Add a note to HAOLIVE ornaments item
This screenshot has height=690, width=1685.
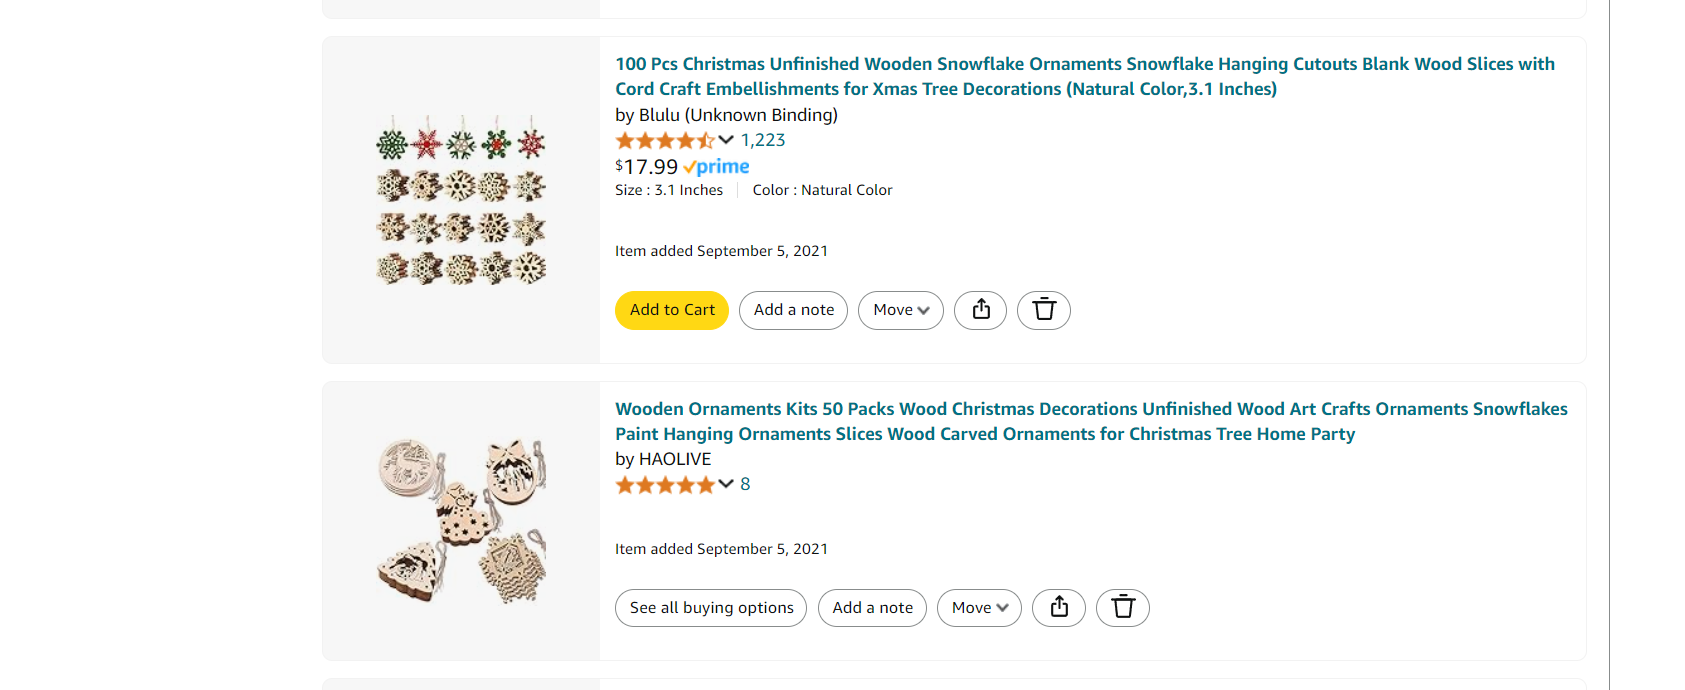[873, 608]
